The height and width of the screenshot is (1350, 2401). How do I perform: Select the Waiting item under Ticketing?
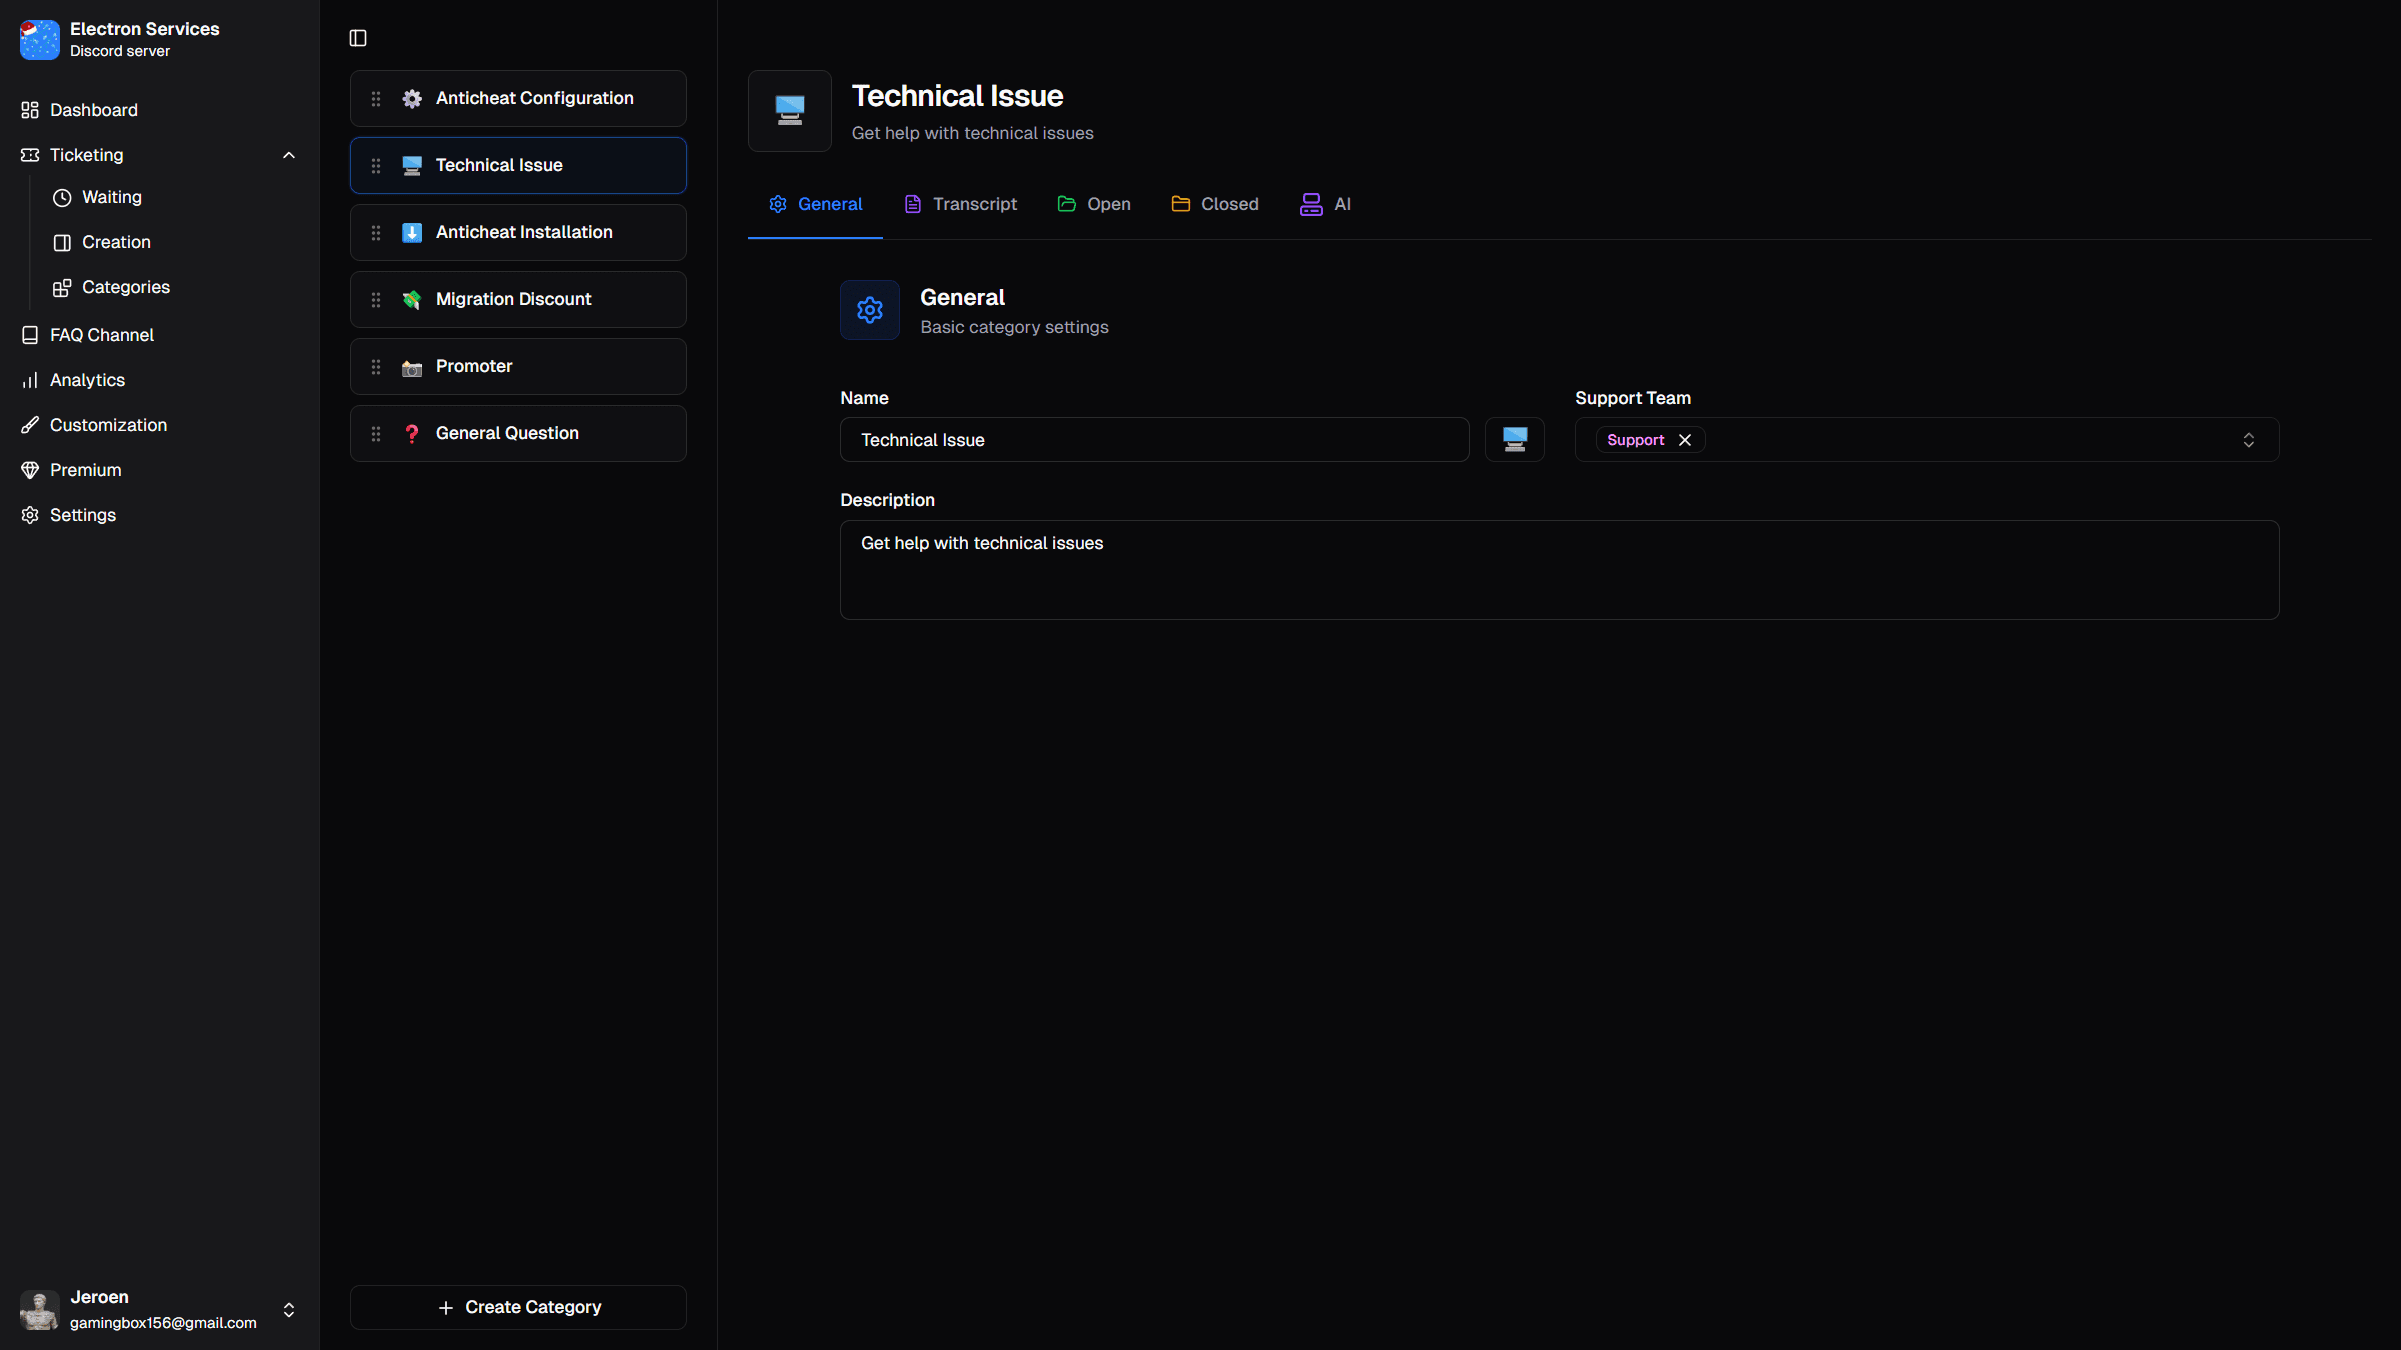click(111, 197)
